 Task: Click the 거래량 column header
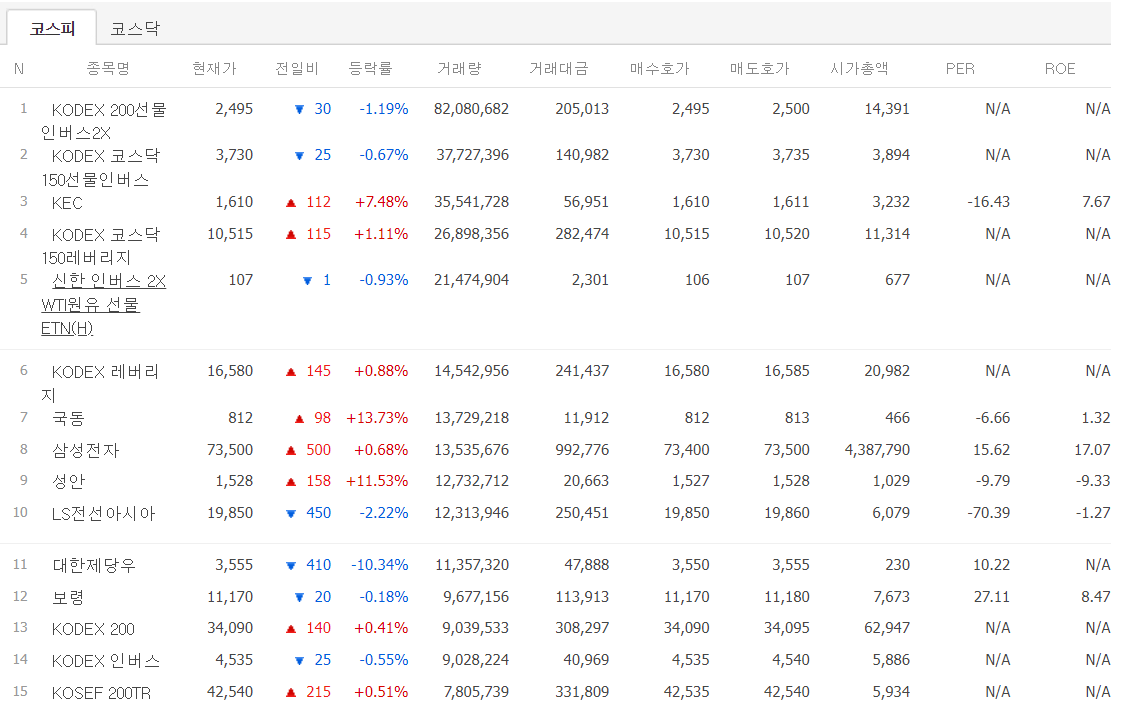point(459,69)
